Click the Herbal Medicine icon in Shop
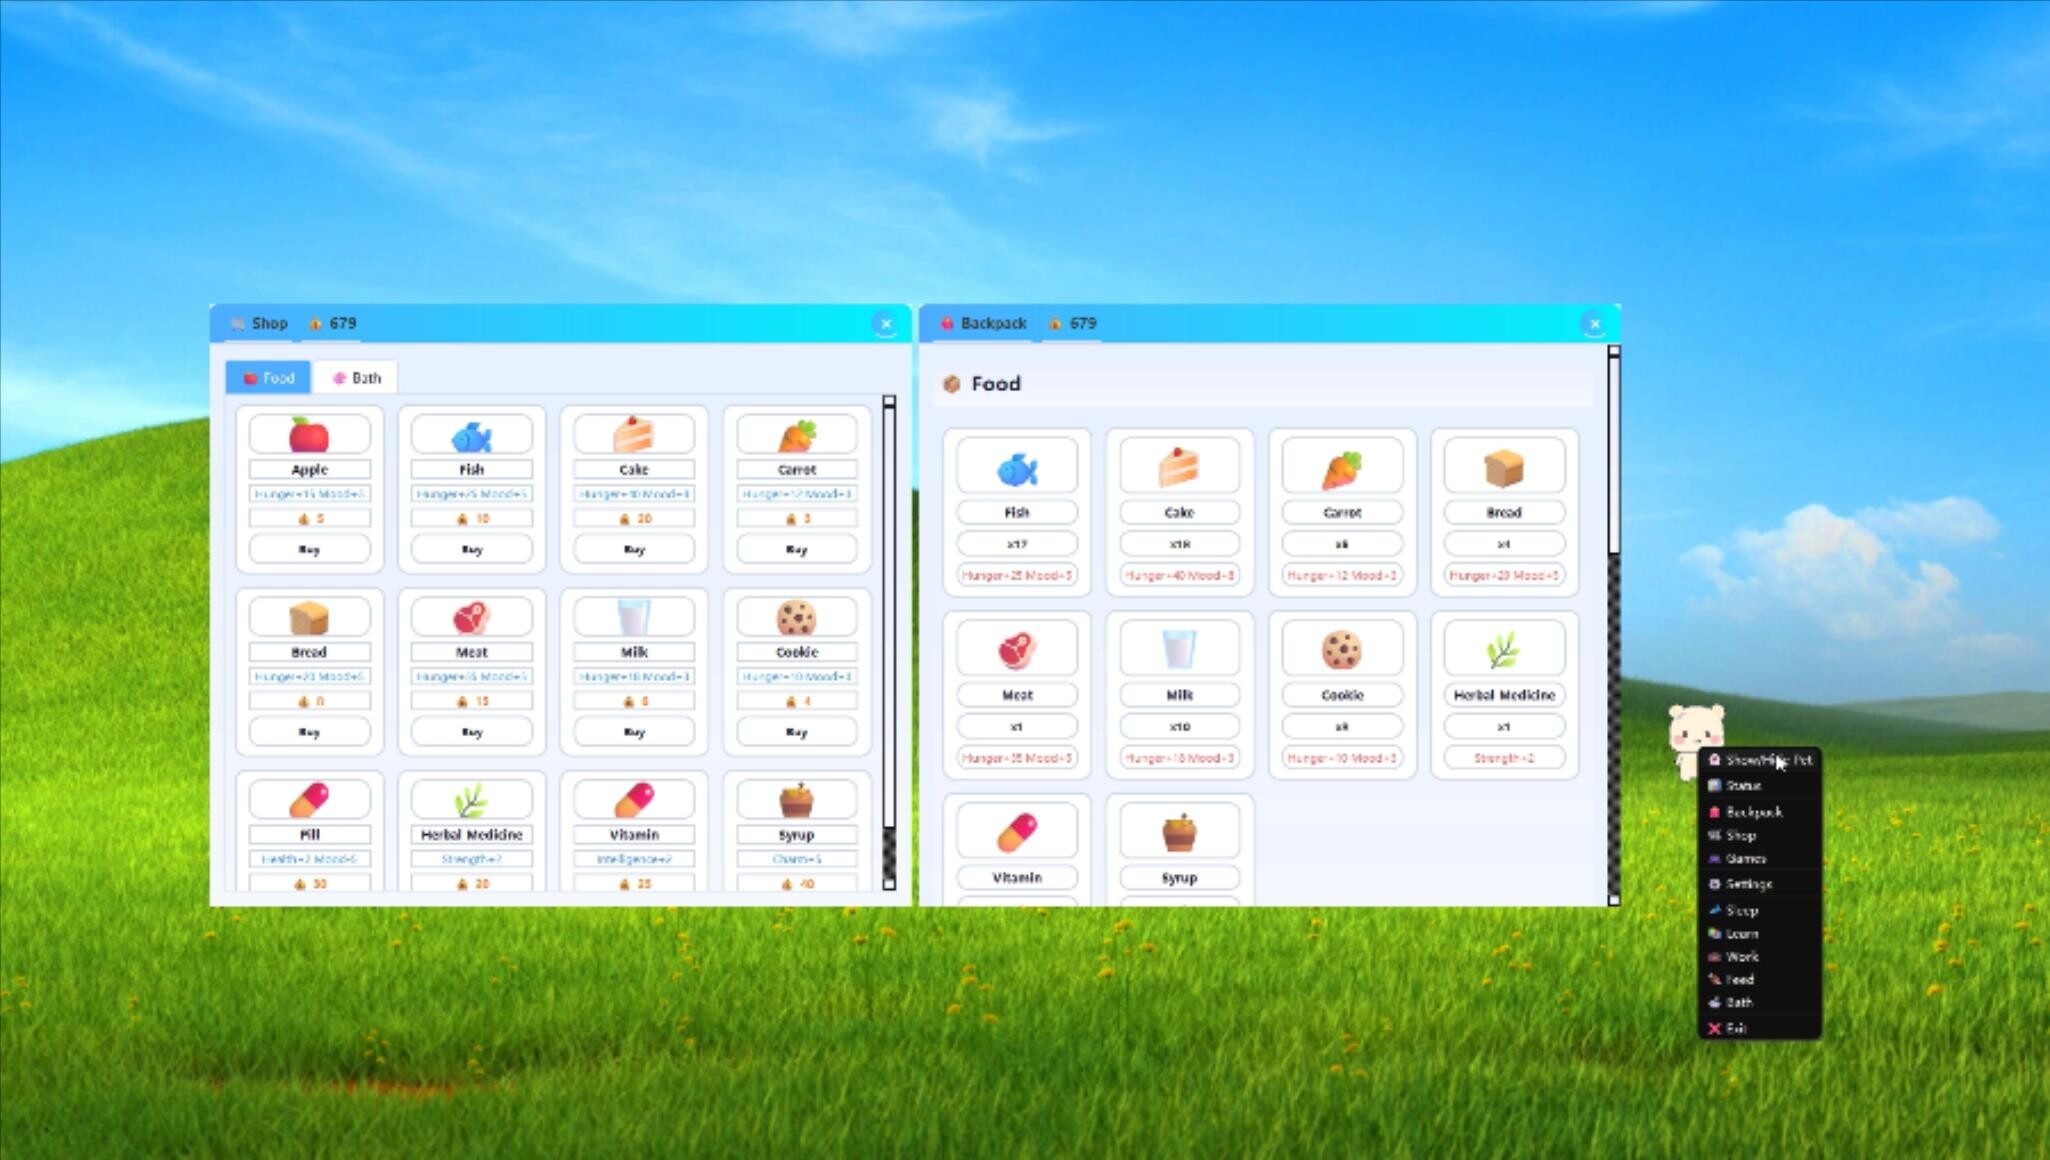The height and width of the screenshot is (1160, 2050). pos(471,800)
